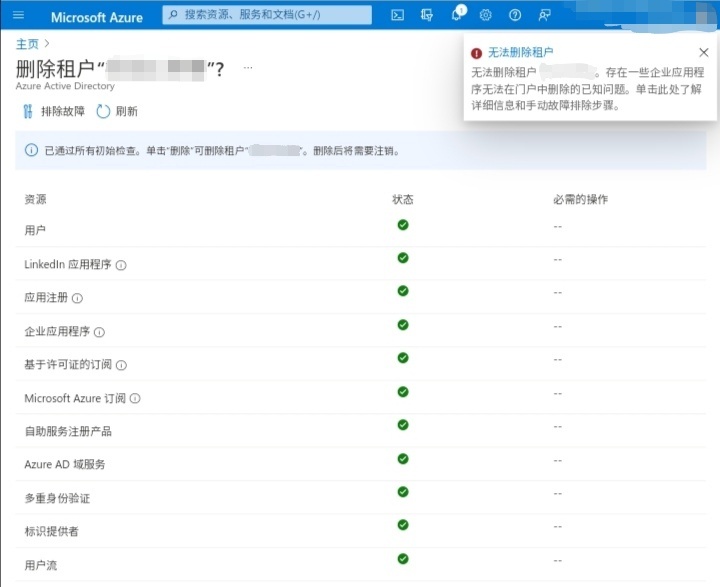Select the Microsoft Azure 订阅 row label
720x587 pixels.
coord(75,398)
